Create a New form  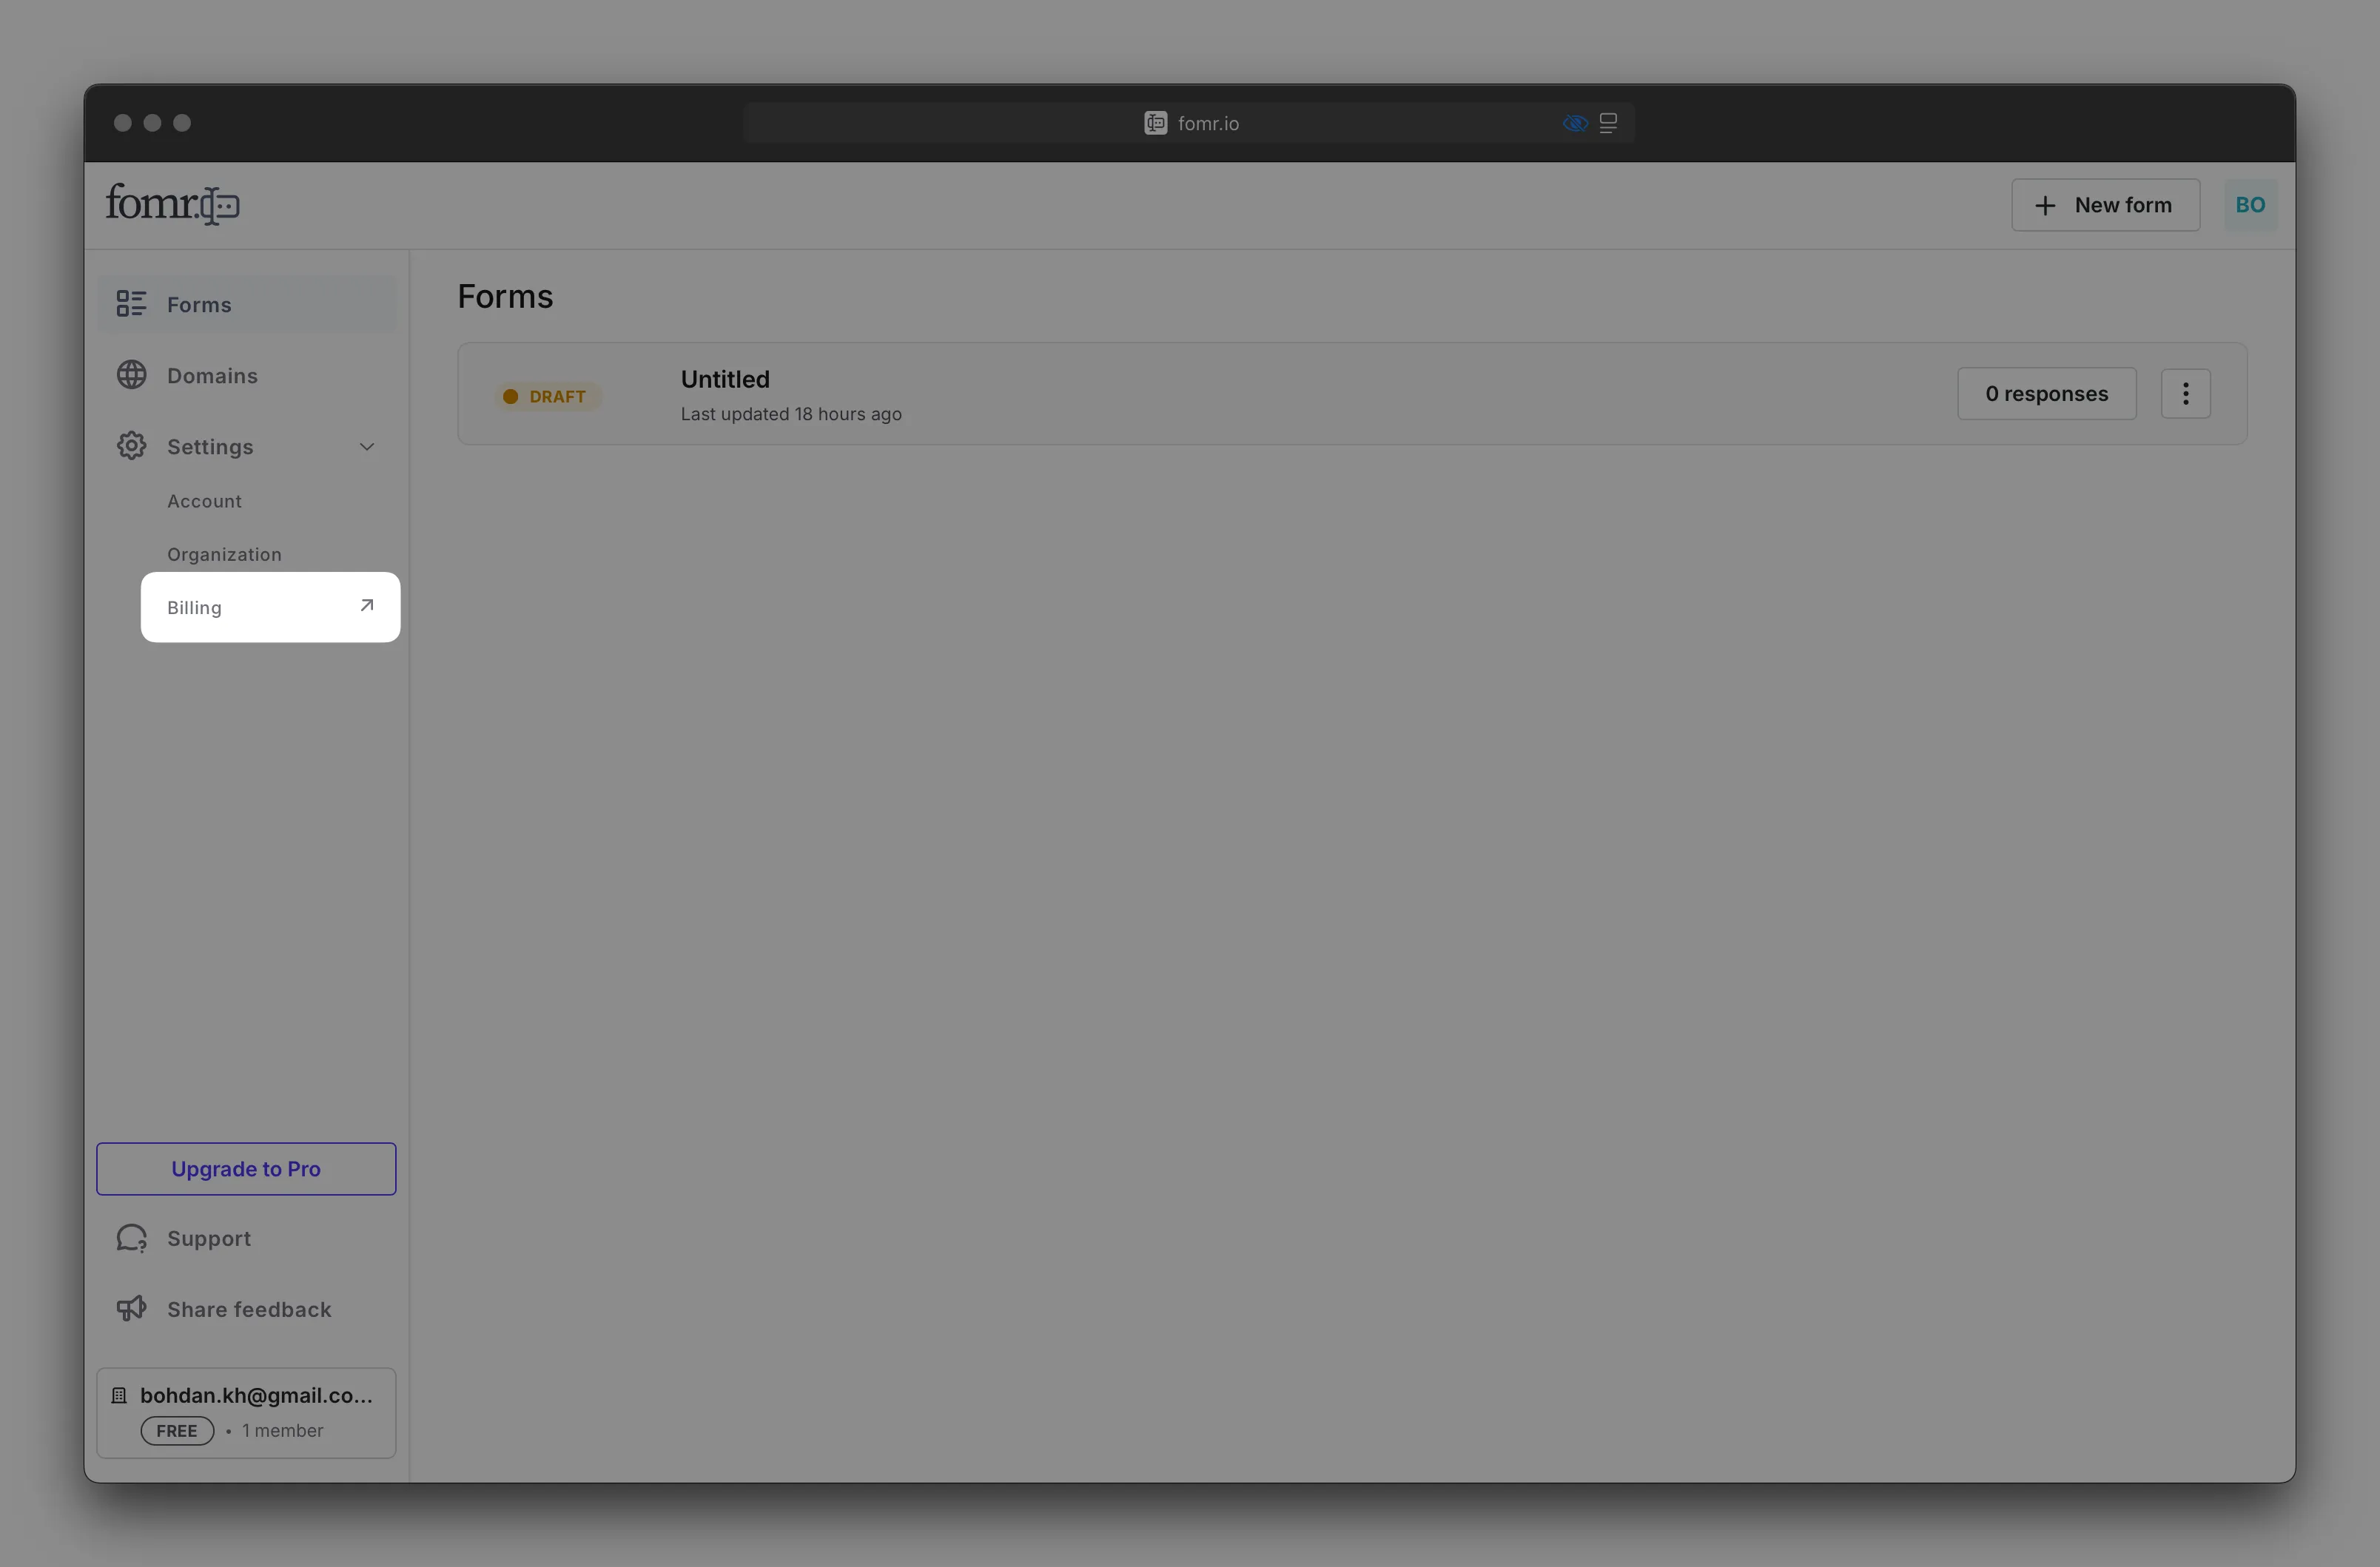point(2105,205)
